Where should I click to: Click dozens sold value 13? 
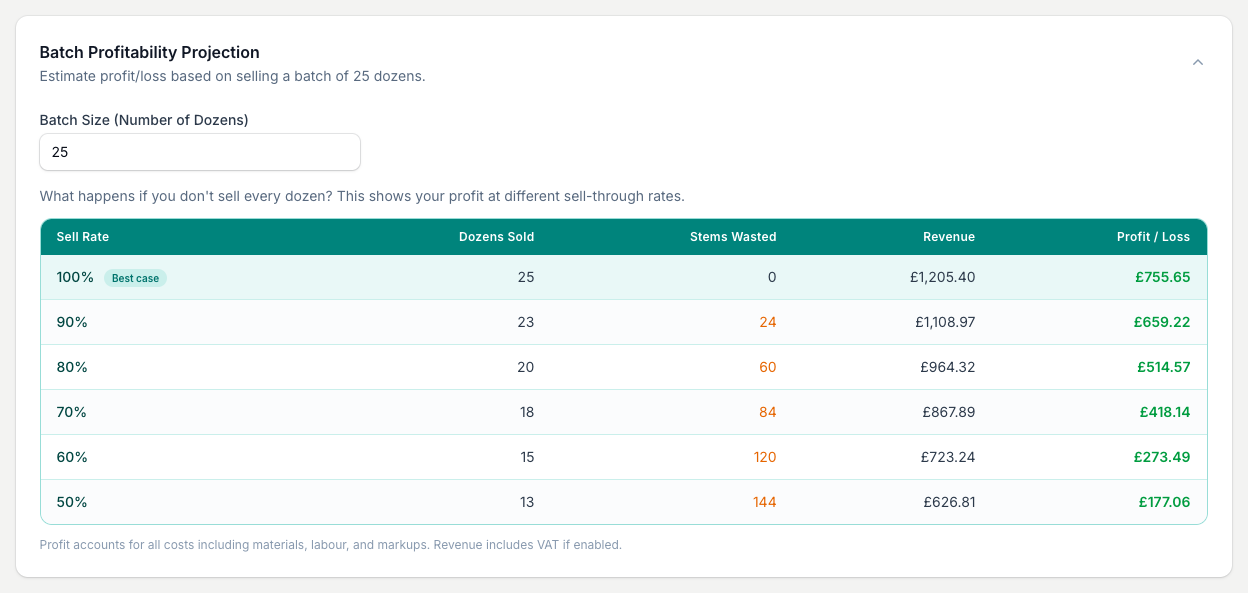click(526, 502)
